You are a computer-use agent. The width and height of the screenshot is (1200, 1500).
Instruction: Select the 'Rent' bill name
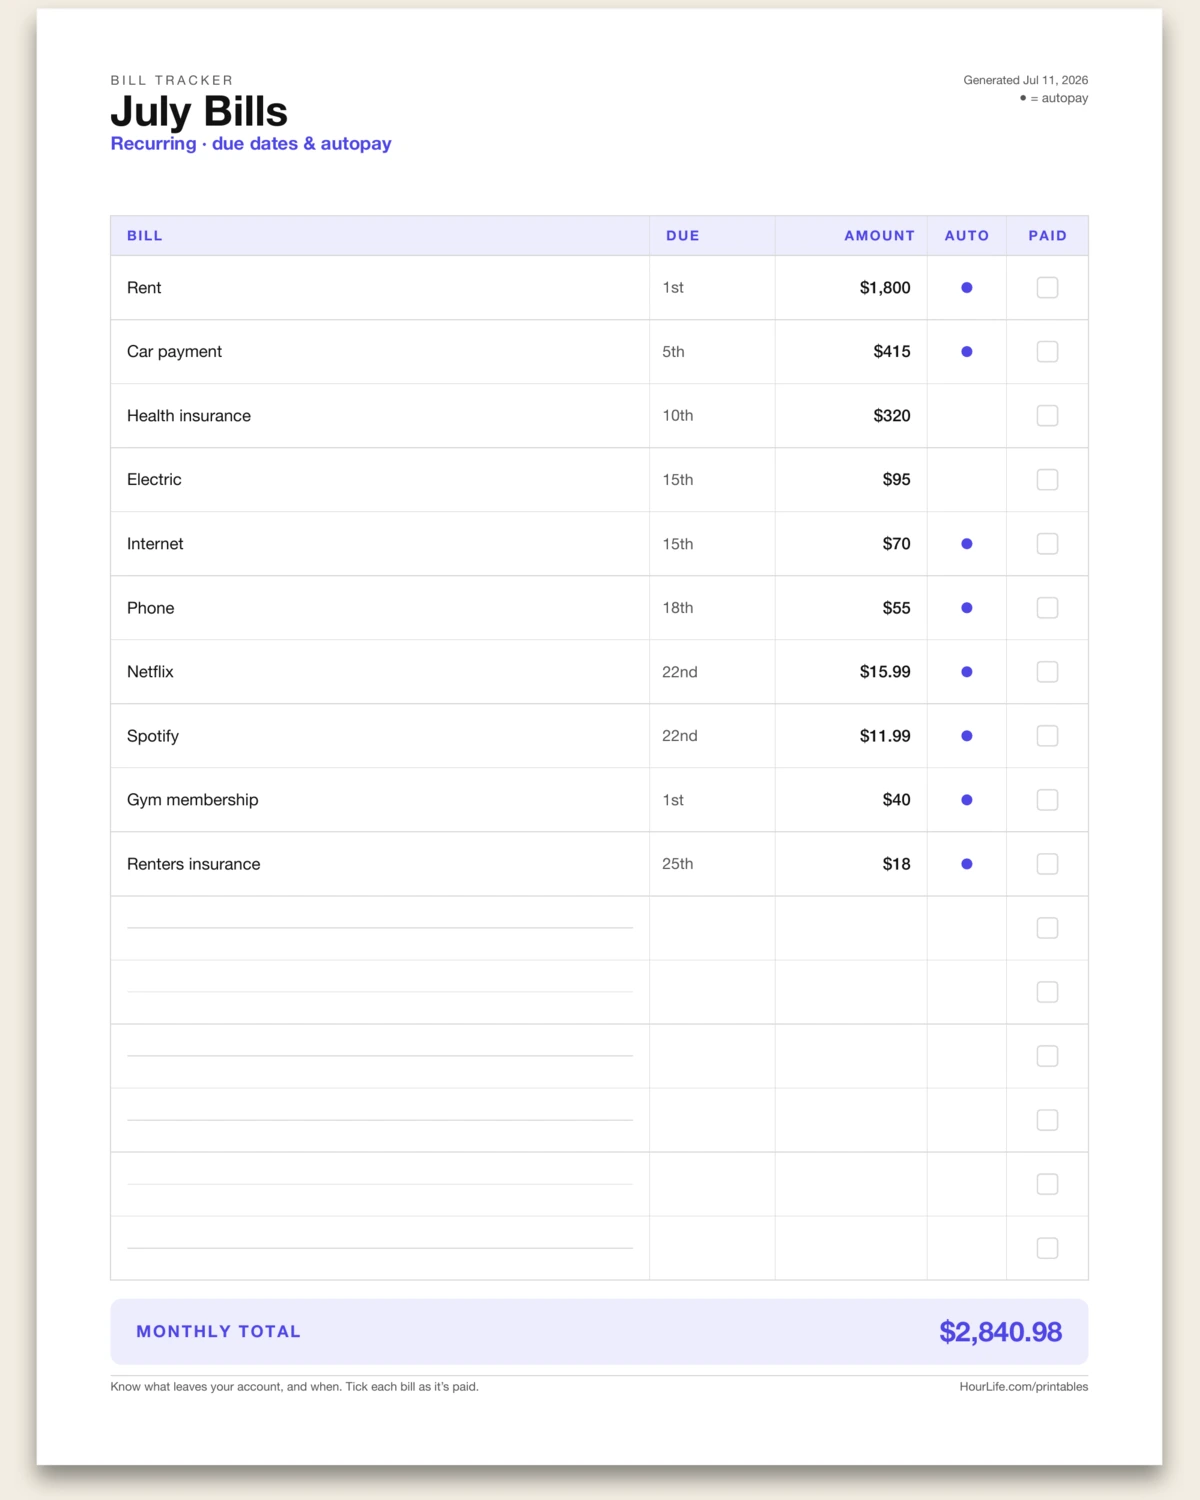point(144,288)
